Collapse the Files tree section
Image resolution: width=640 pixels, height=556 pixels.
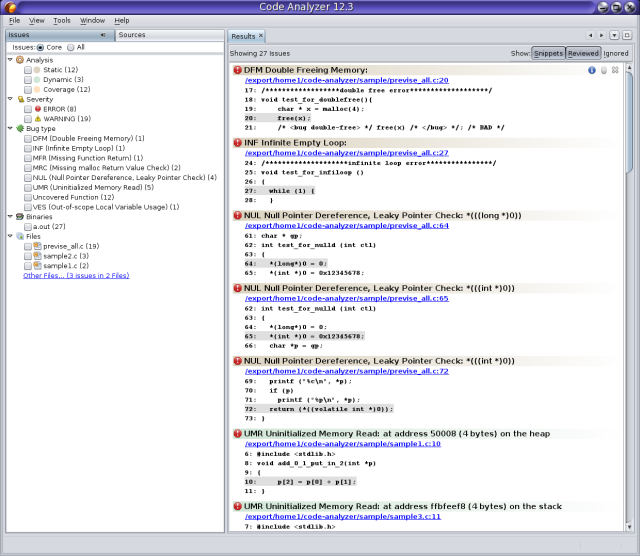pyautogui.click(x=10, y=236)
